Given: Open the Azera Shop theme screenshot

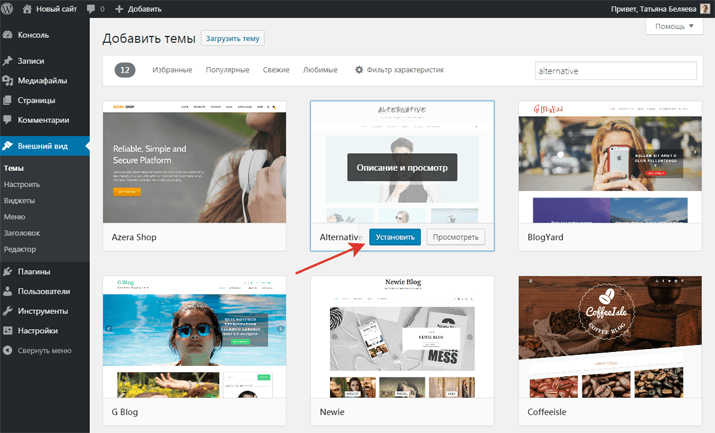Looking at the screenshot, I should 195,162.
